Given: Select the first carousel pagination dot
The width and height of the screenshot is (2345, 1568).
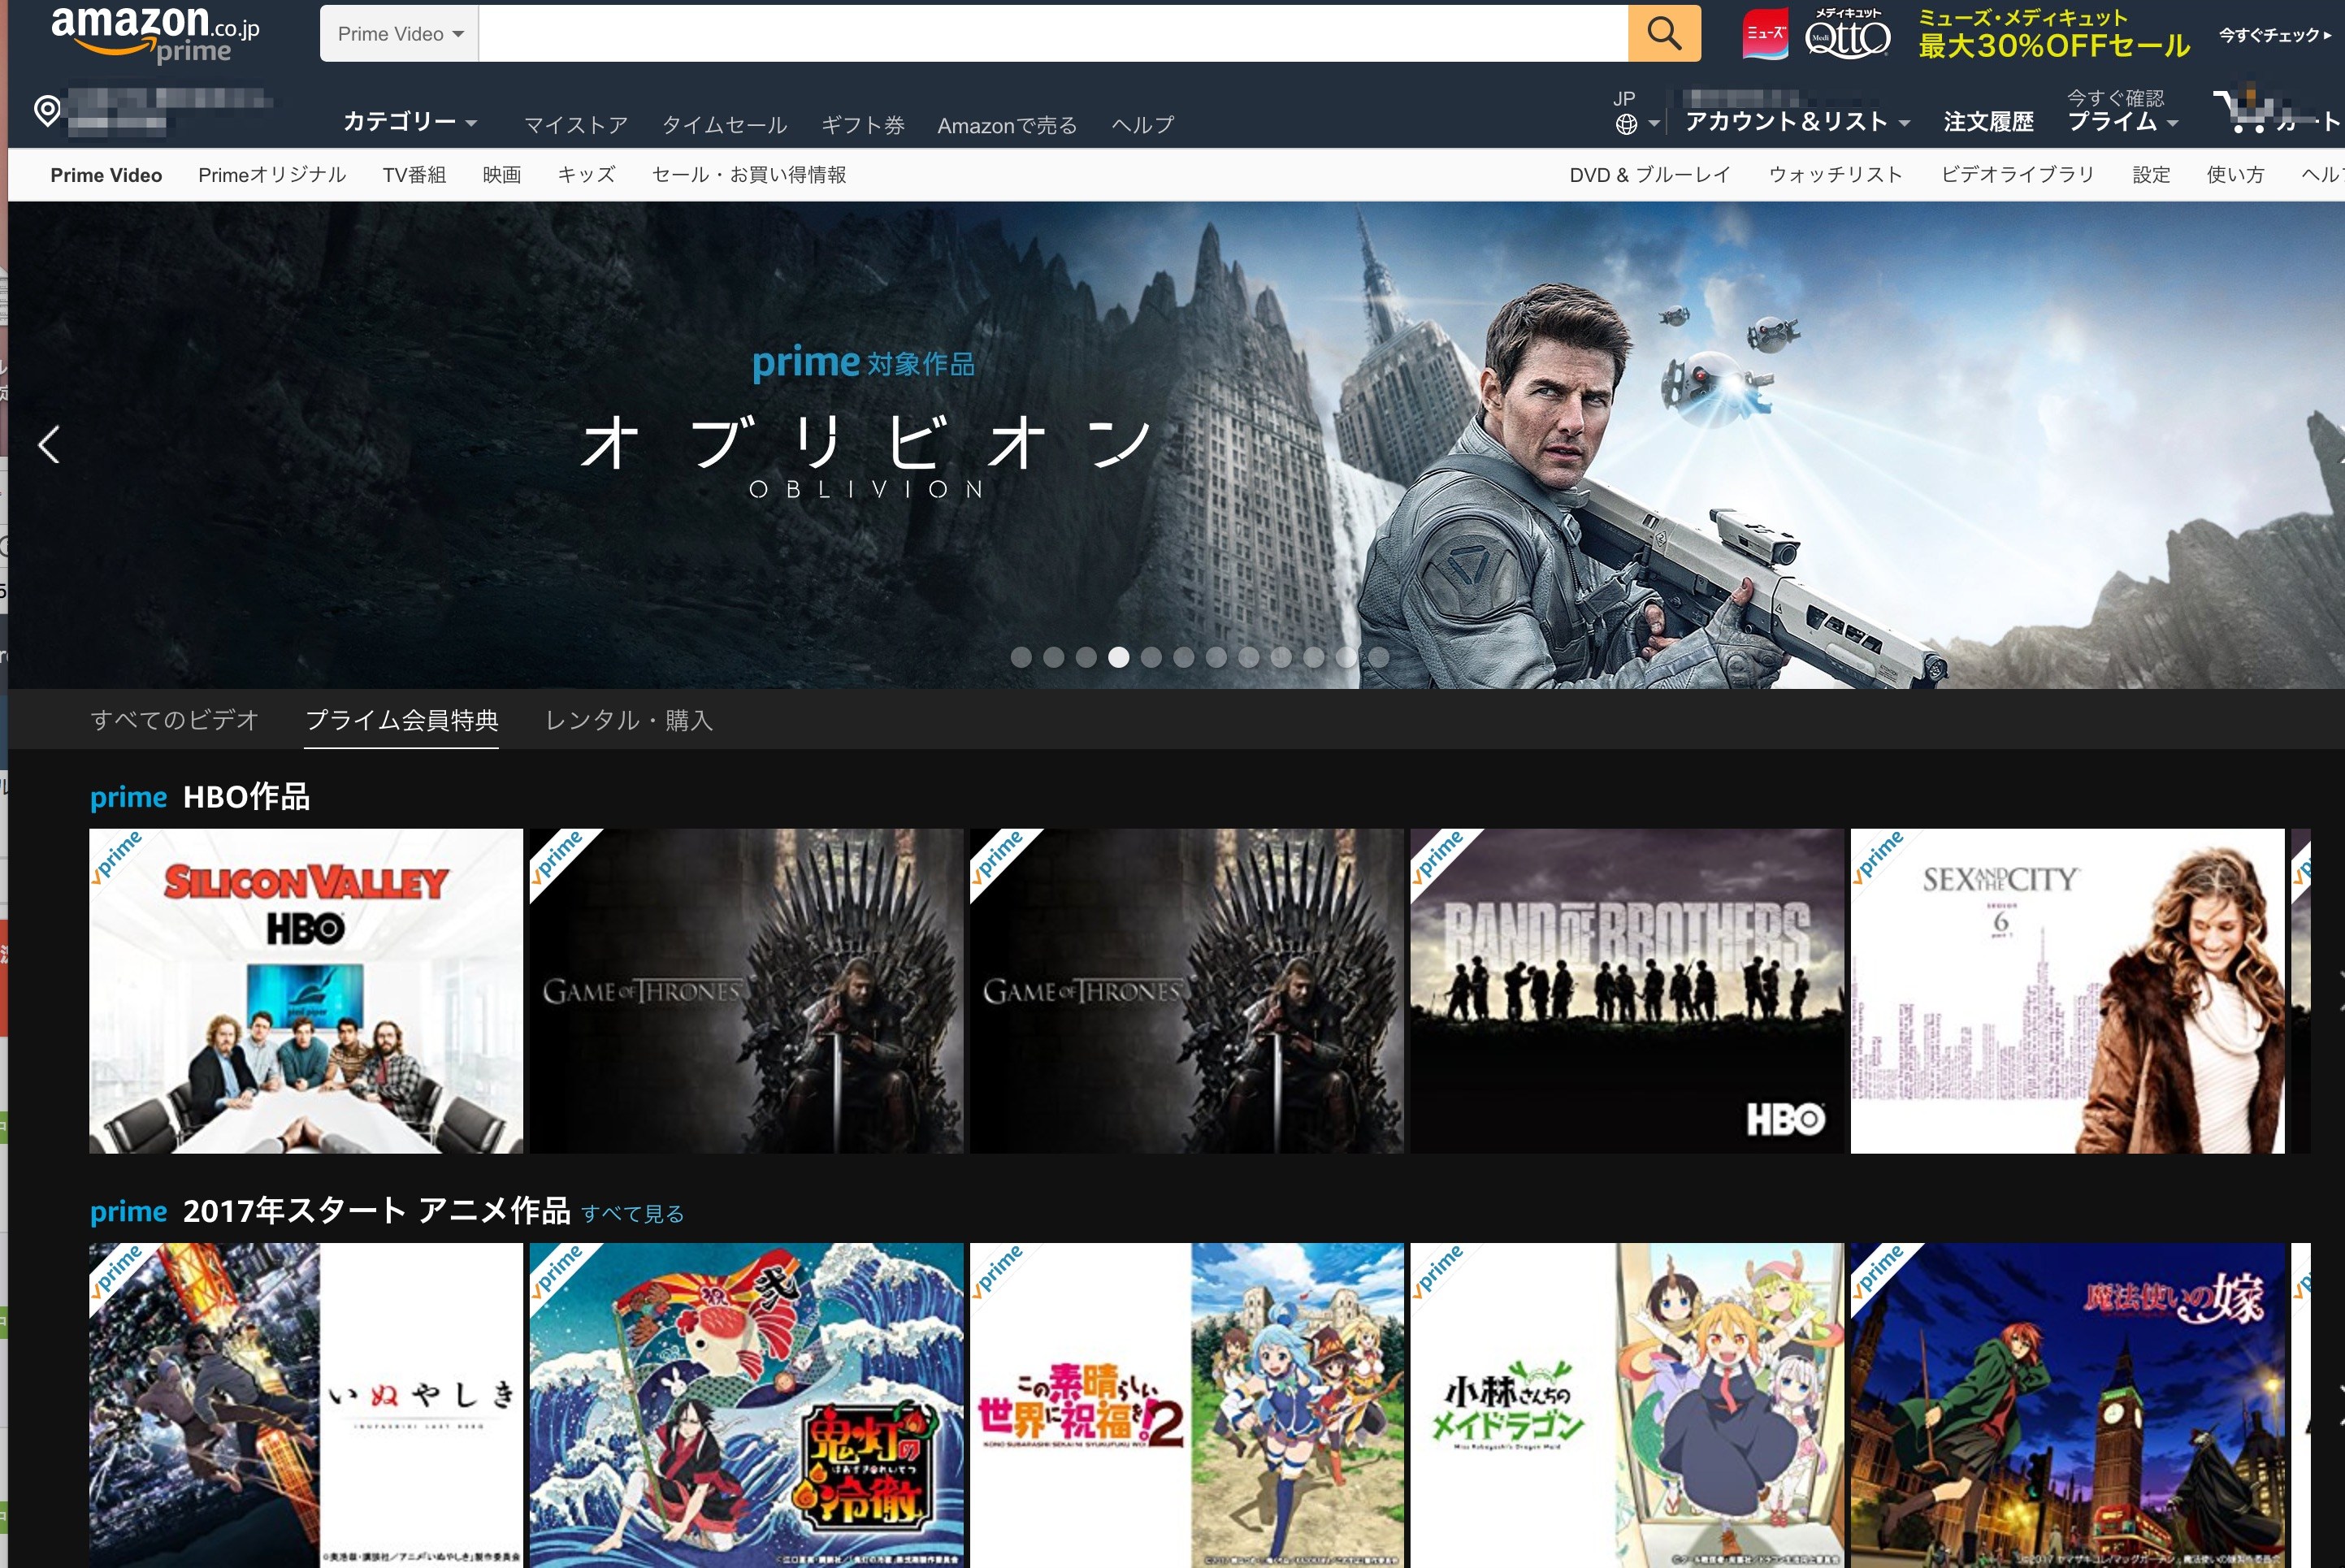Looking at the screenshot, I should [1021, 657].
